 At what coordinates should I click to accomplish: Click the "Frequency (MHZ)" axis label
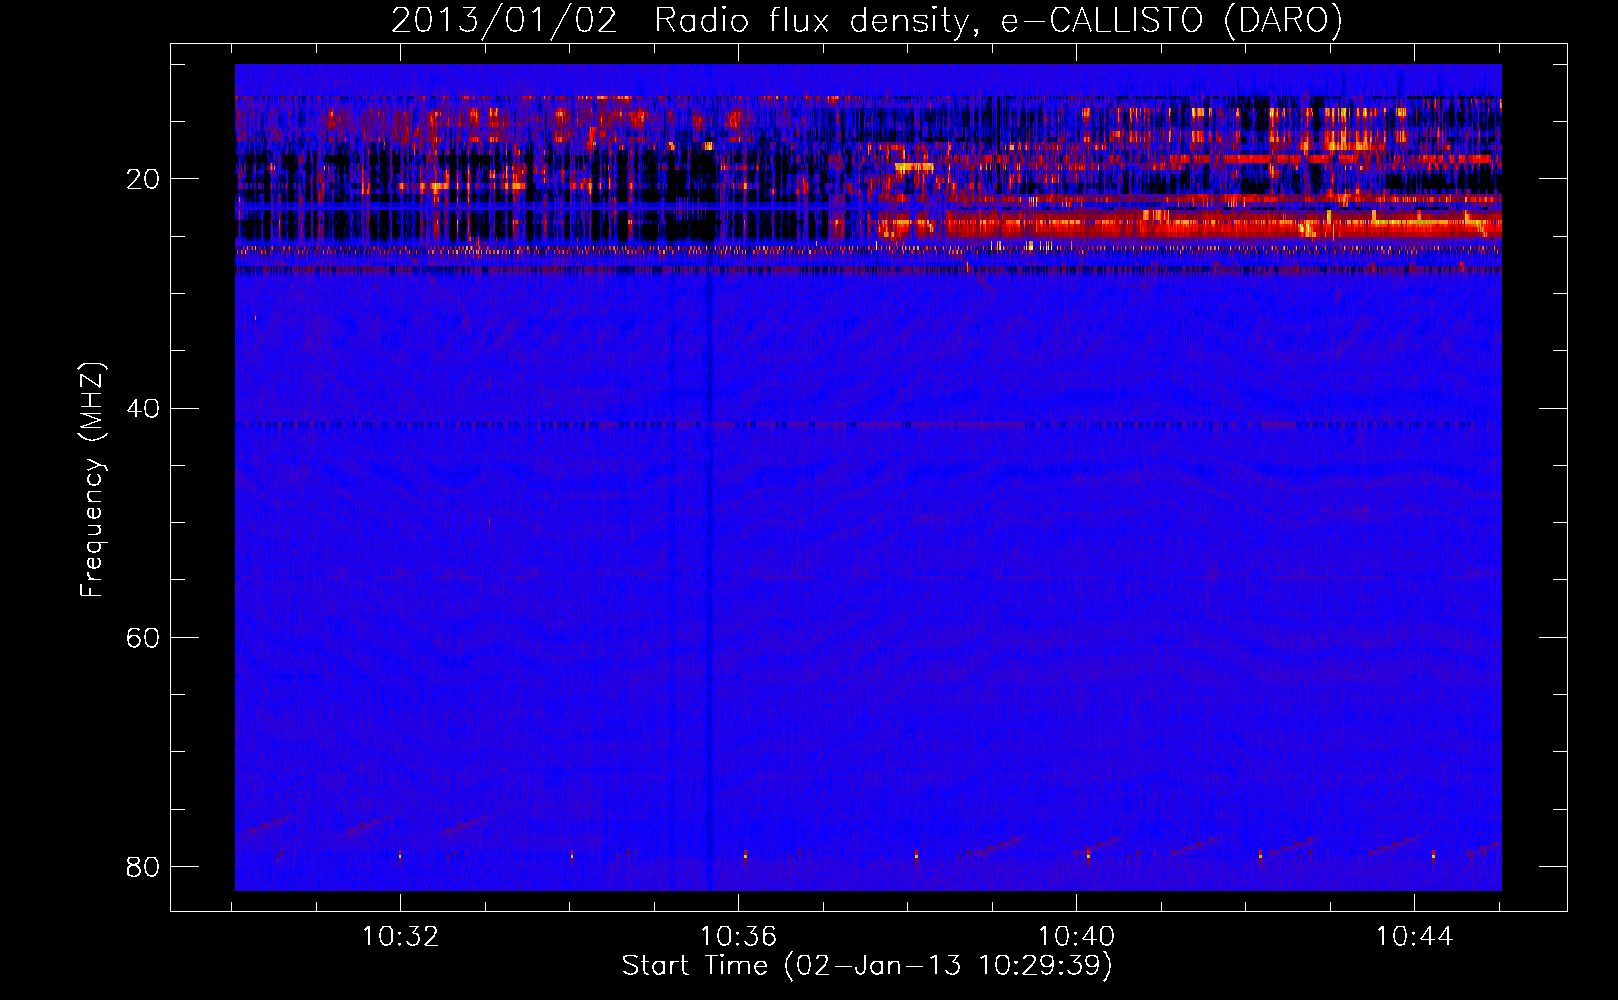pyautogui.click(x=92, y=480)
